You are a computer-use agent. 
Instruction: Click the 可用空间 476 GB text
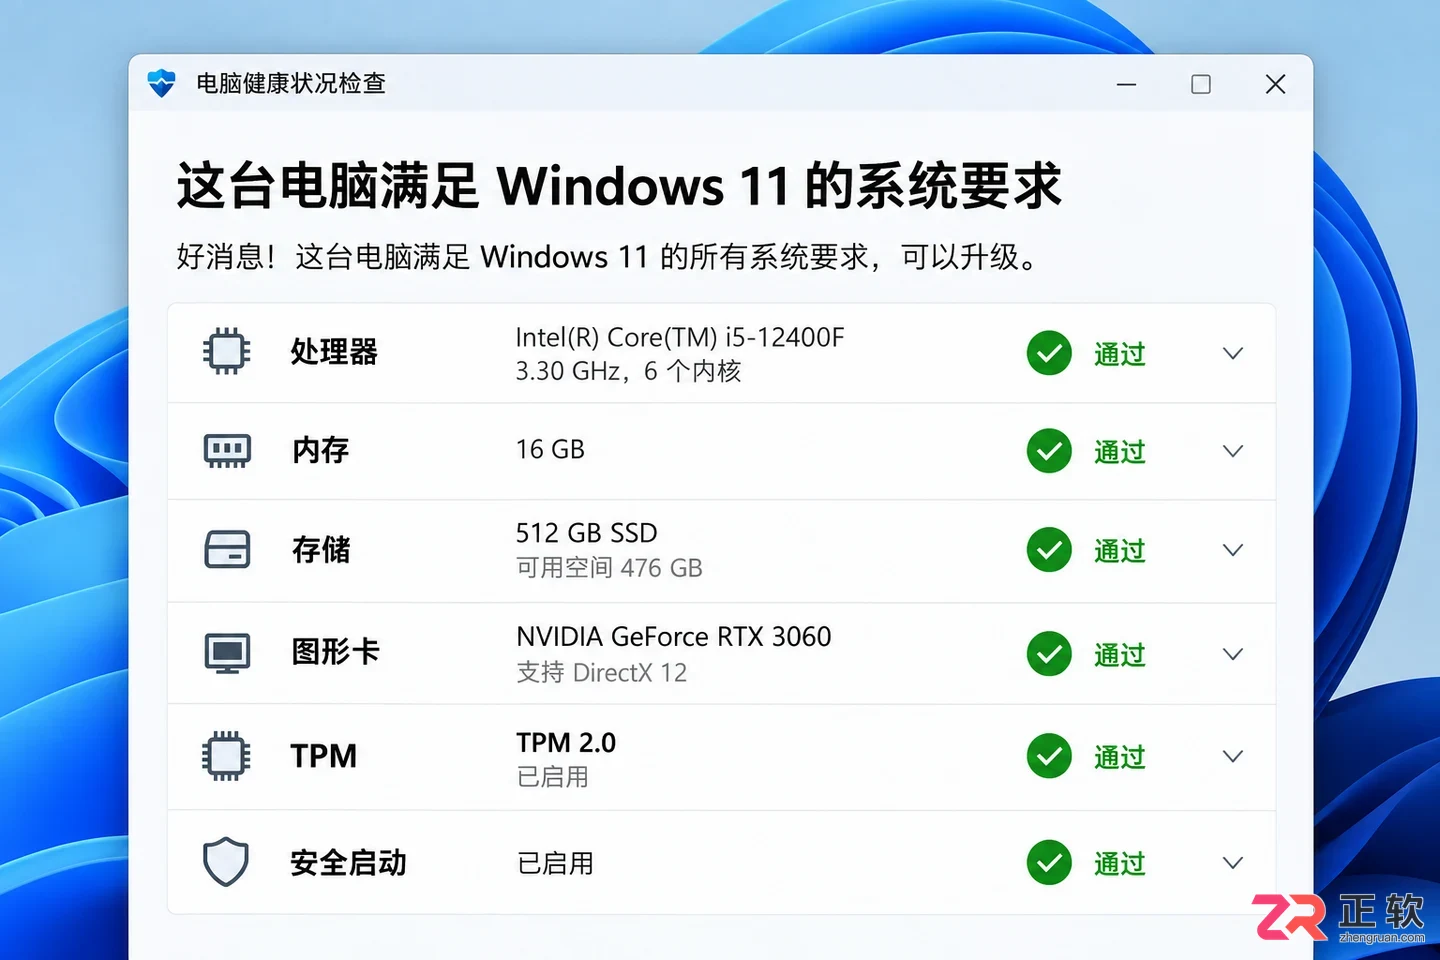click(609, 568)
